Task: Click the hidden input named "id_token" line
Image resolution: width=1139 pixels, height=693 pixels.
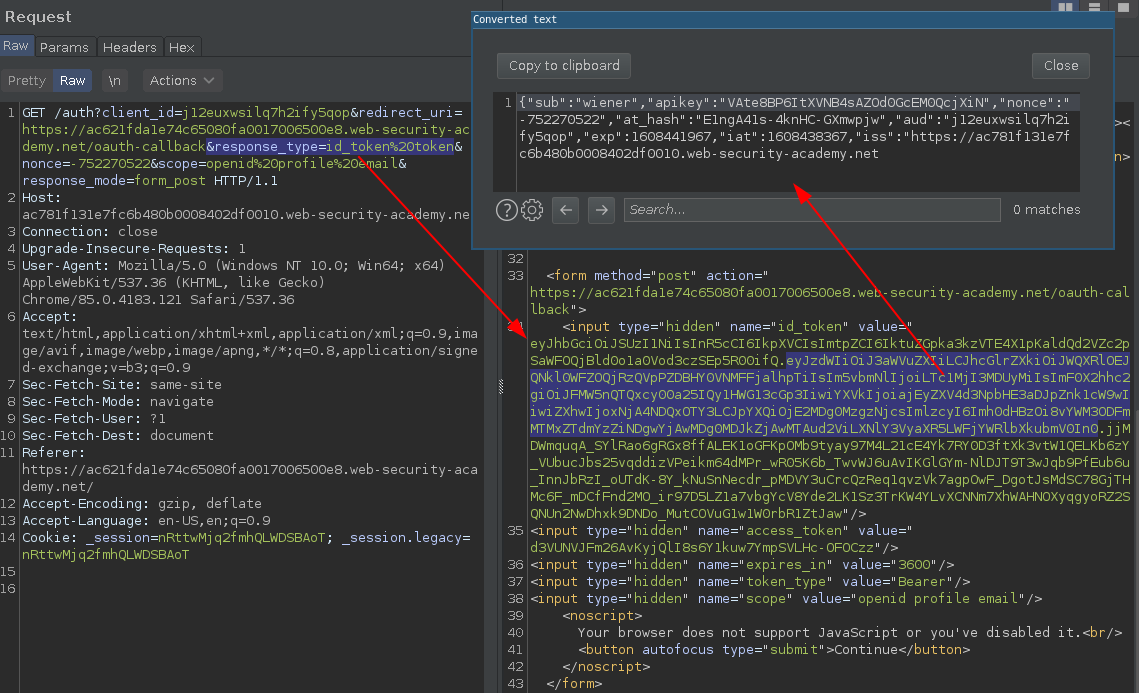Action: point(737,327)
